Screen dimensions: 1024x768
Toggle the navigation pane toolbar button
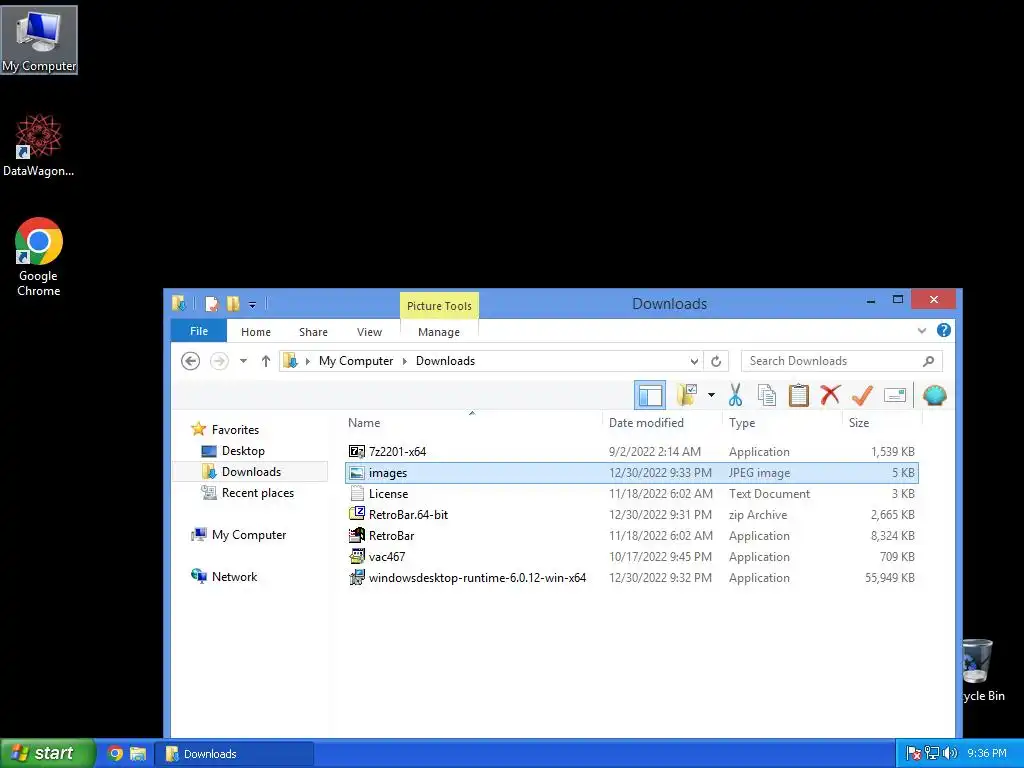650,395
